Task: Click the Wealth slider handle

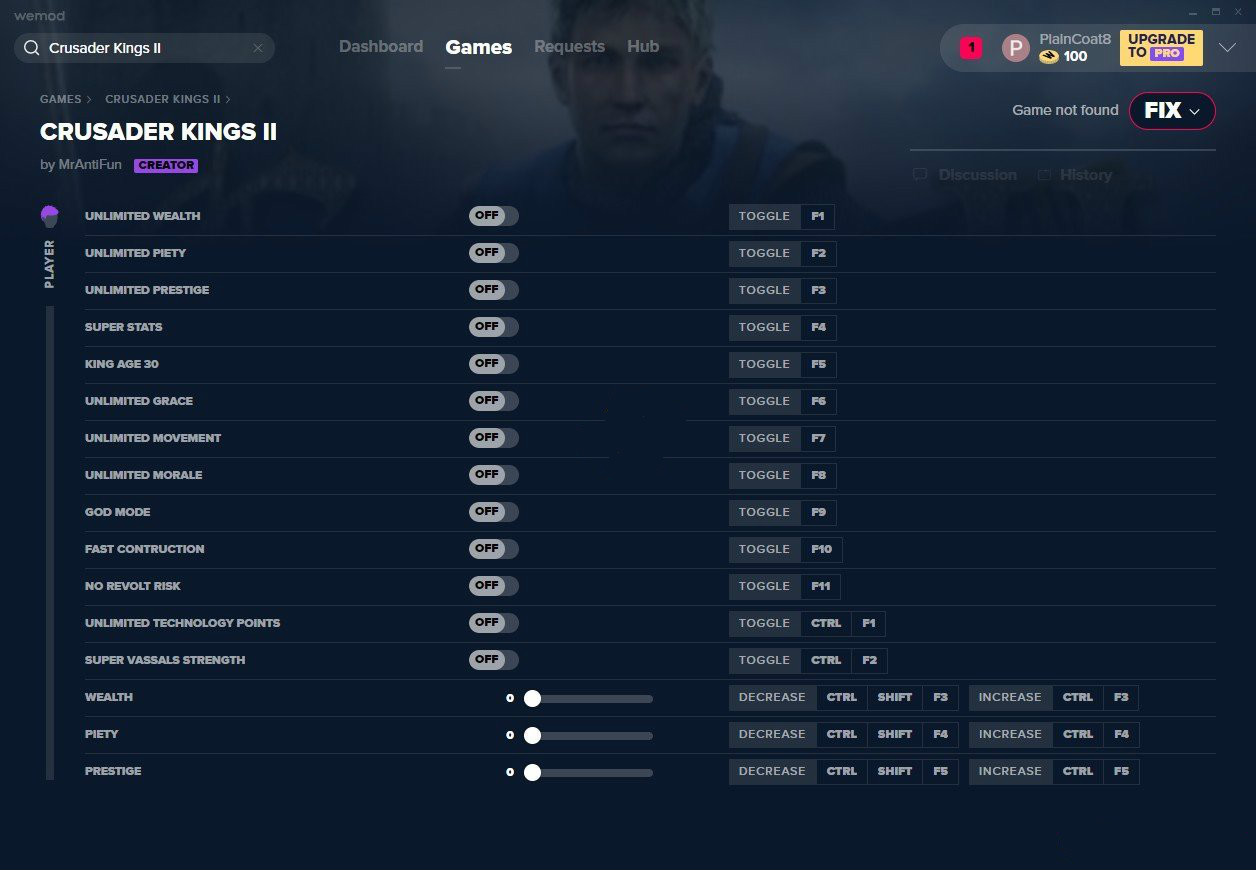Action: coord(532,698)
